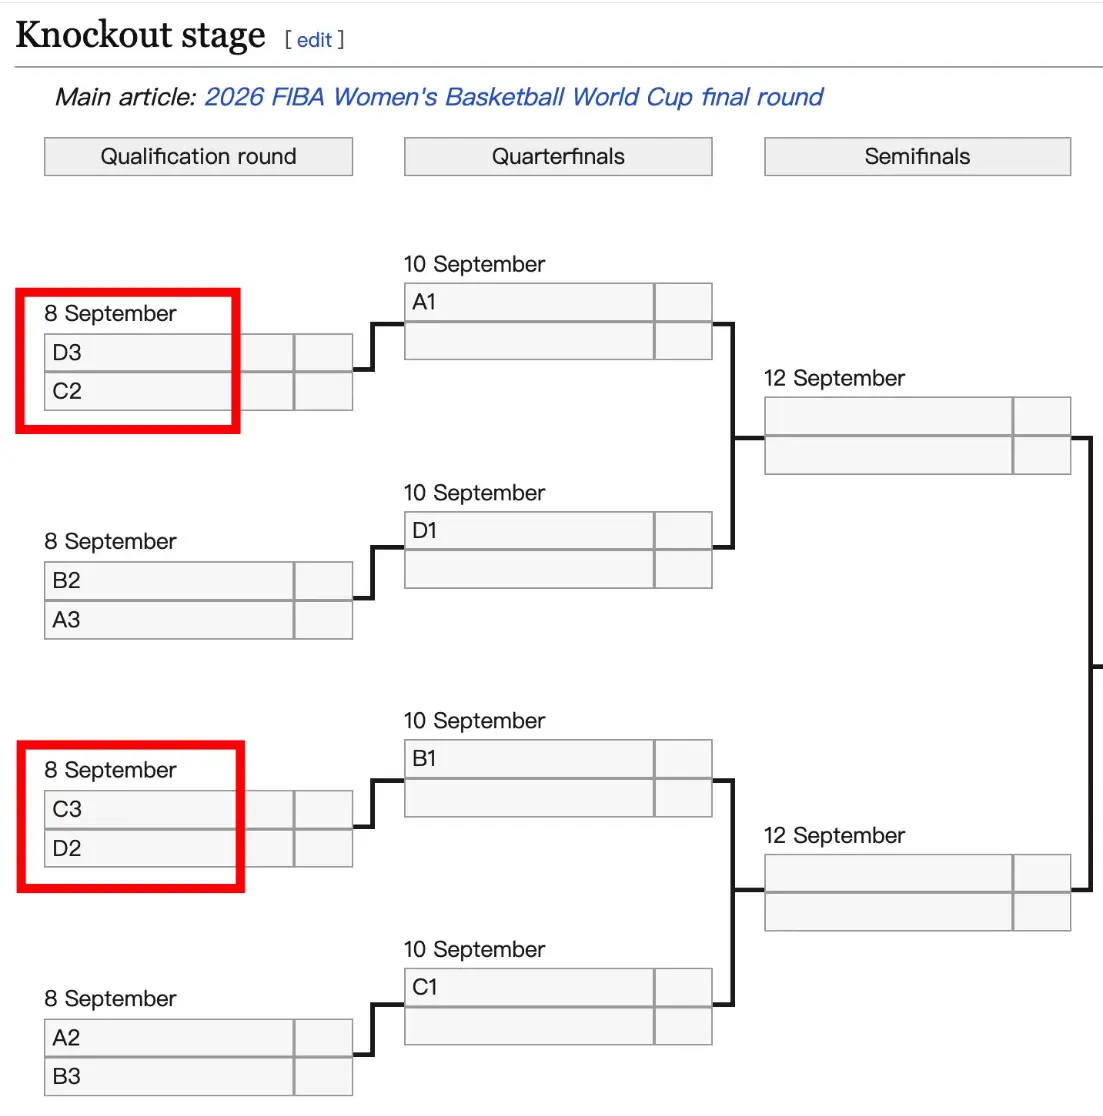Click the C1 quarterfinal slot
The height and width of the screenshot is (1116, 1103).
[x=529, y=987]
